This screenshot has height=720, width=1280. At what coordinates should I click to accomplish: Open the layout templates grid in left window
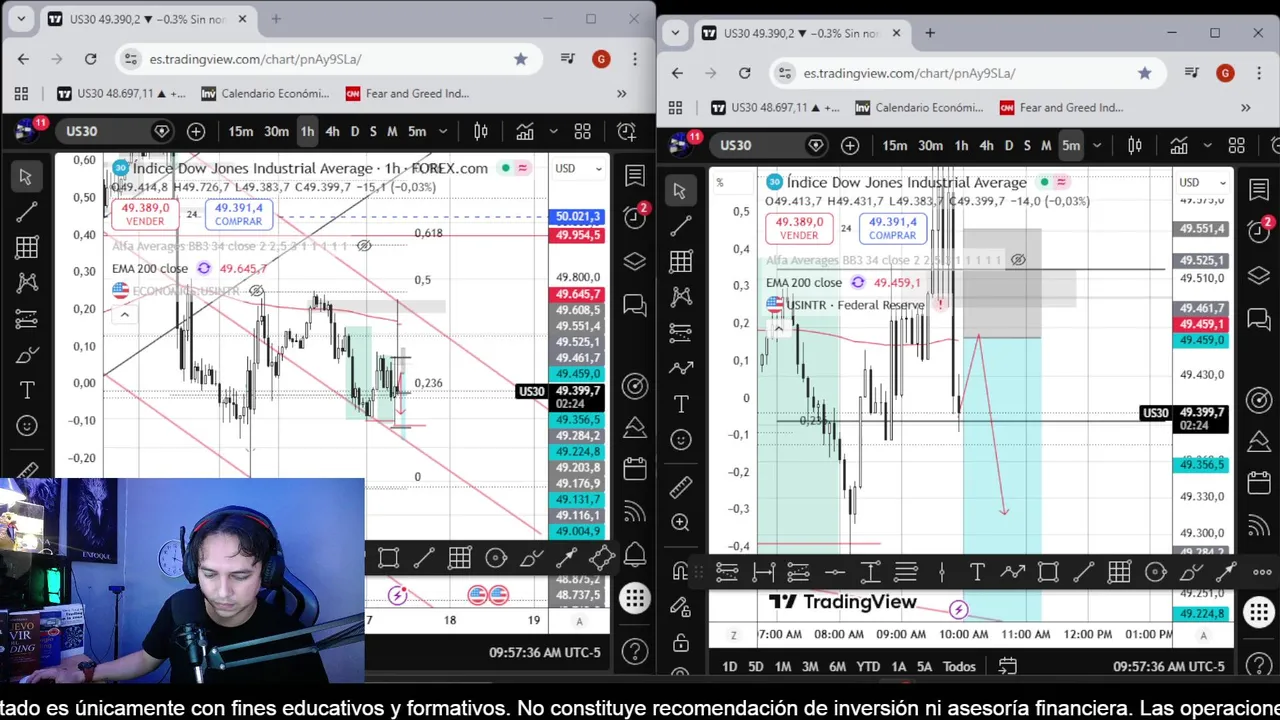(582, 131)
